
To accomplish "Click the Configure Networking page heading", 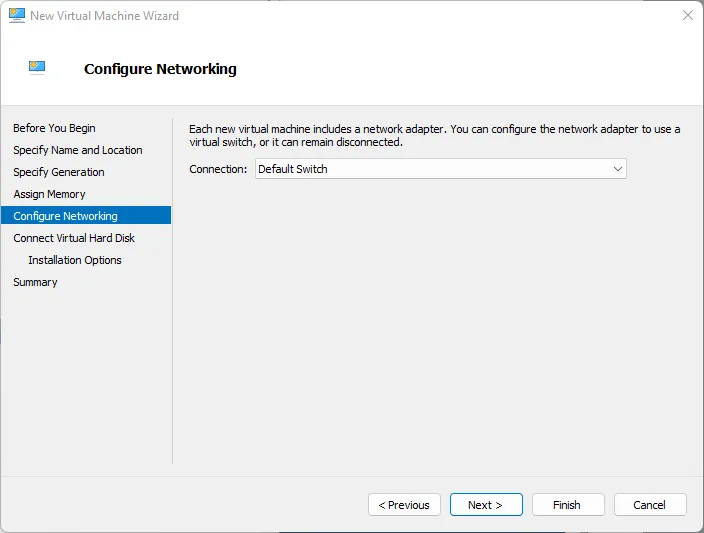I will (x=160, y=69).
